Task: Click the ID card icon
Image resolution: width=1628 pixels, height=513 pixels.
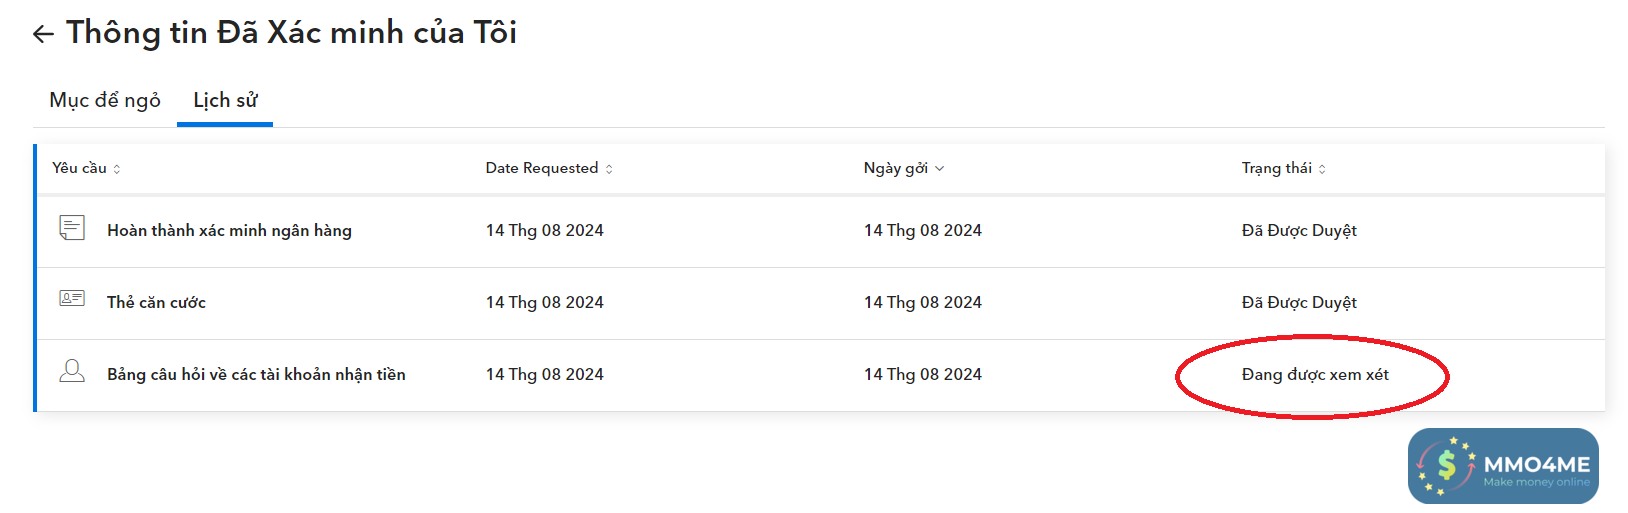Action: (72, 299)
